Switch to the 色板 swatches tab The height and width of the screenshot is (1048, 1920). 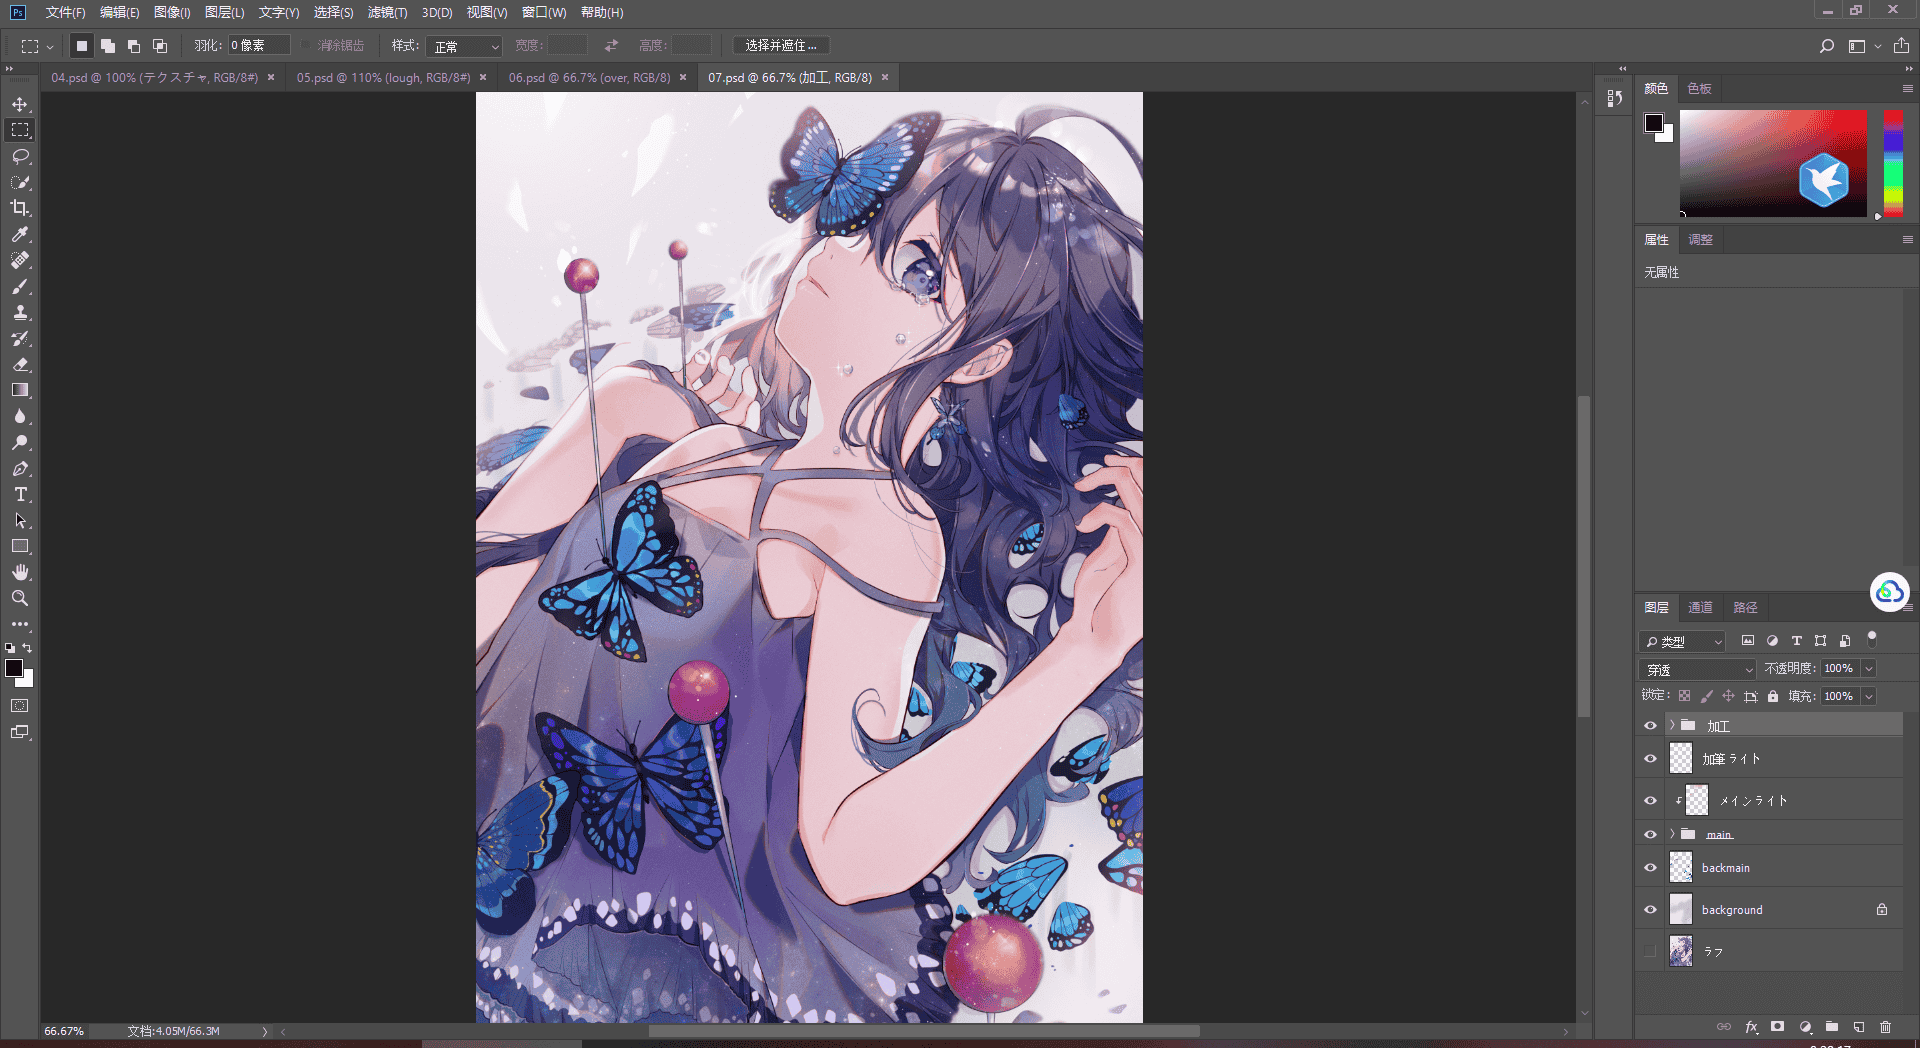(x=1699, y=88)
